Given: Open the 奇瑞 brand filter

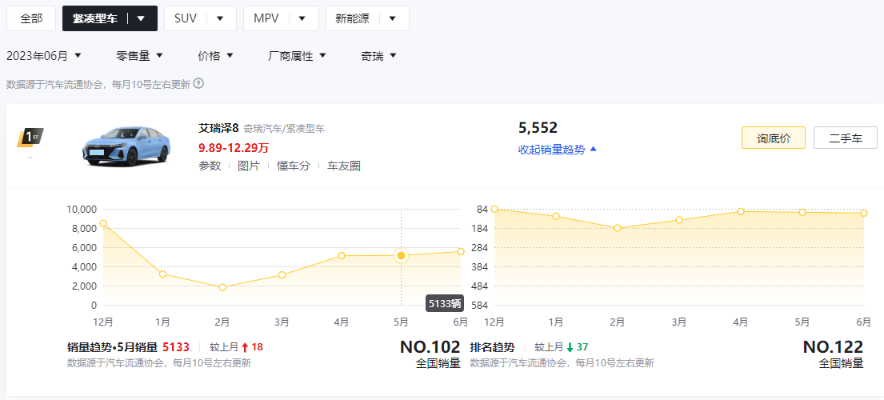Looking at the screenshot, I should (378, 56).
